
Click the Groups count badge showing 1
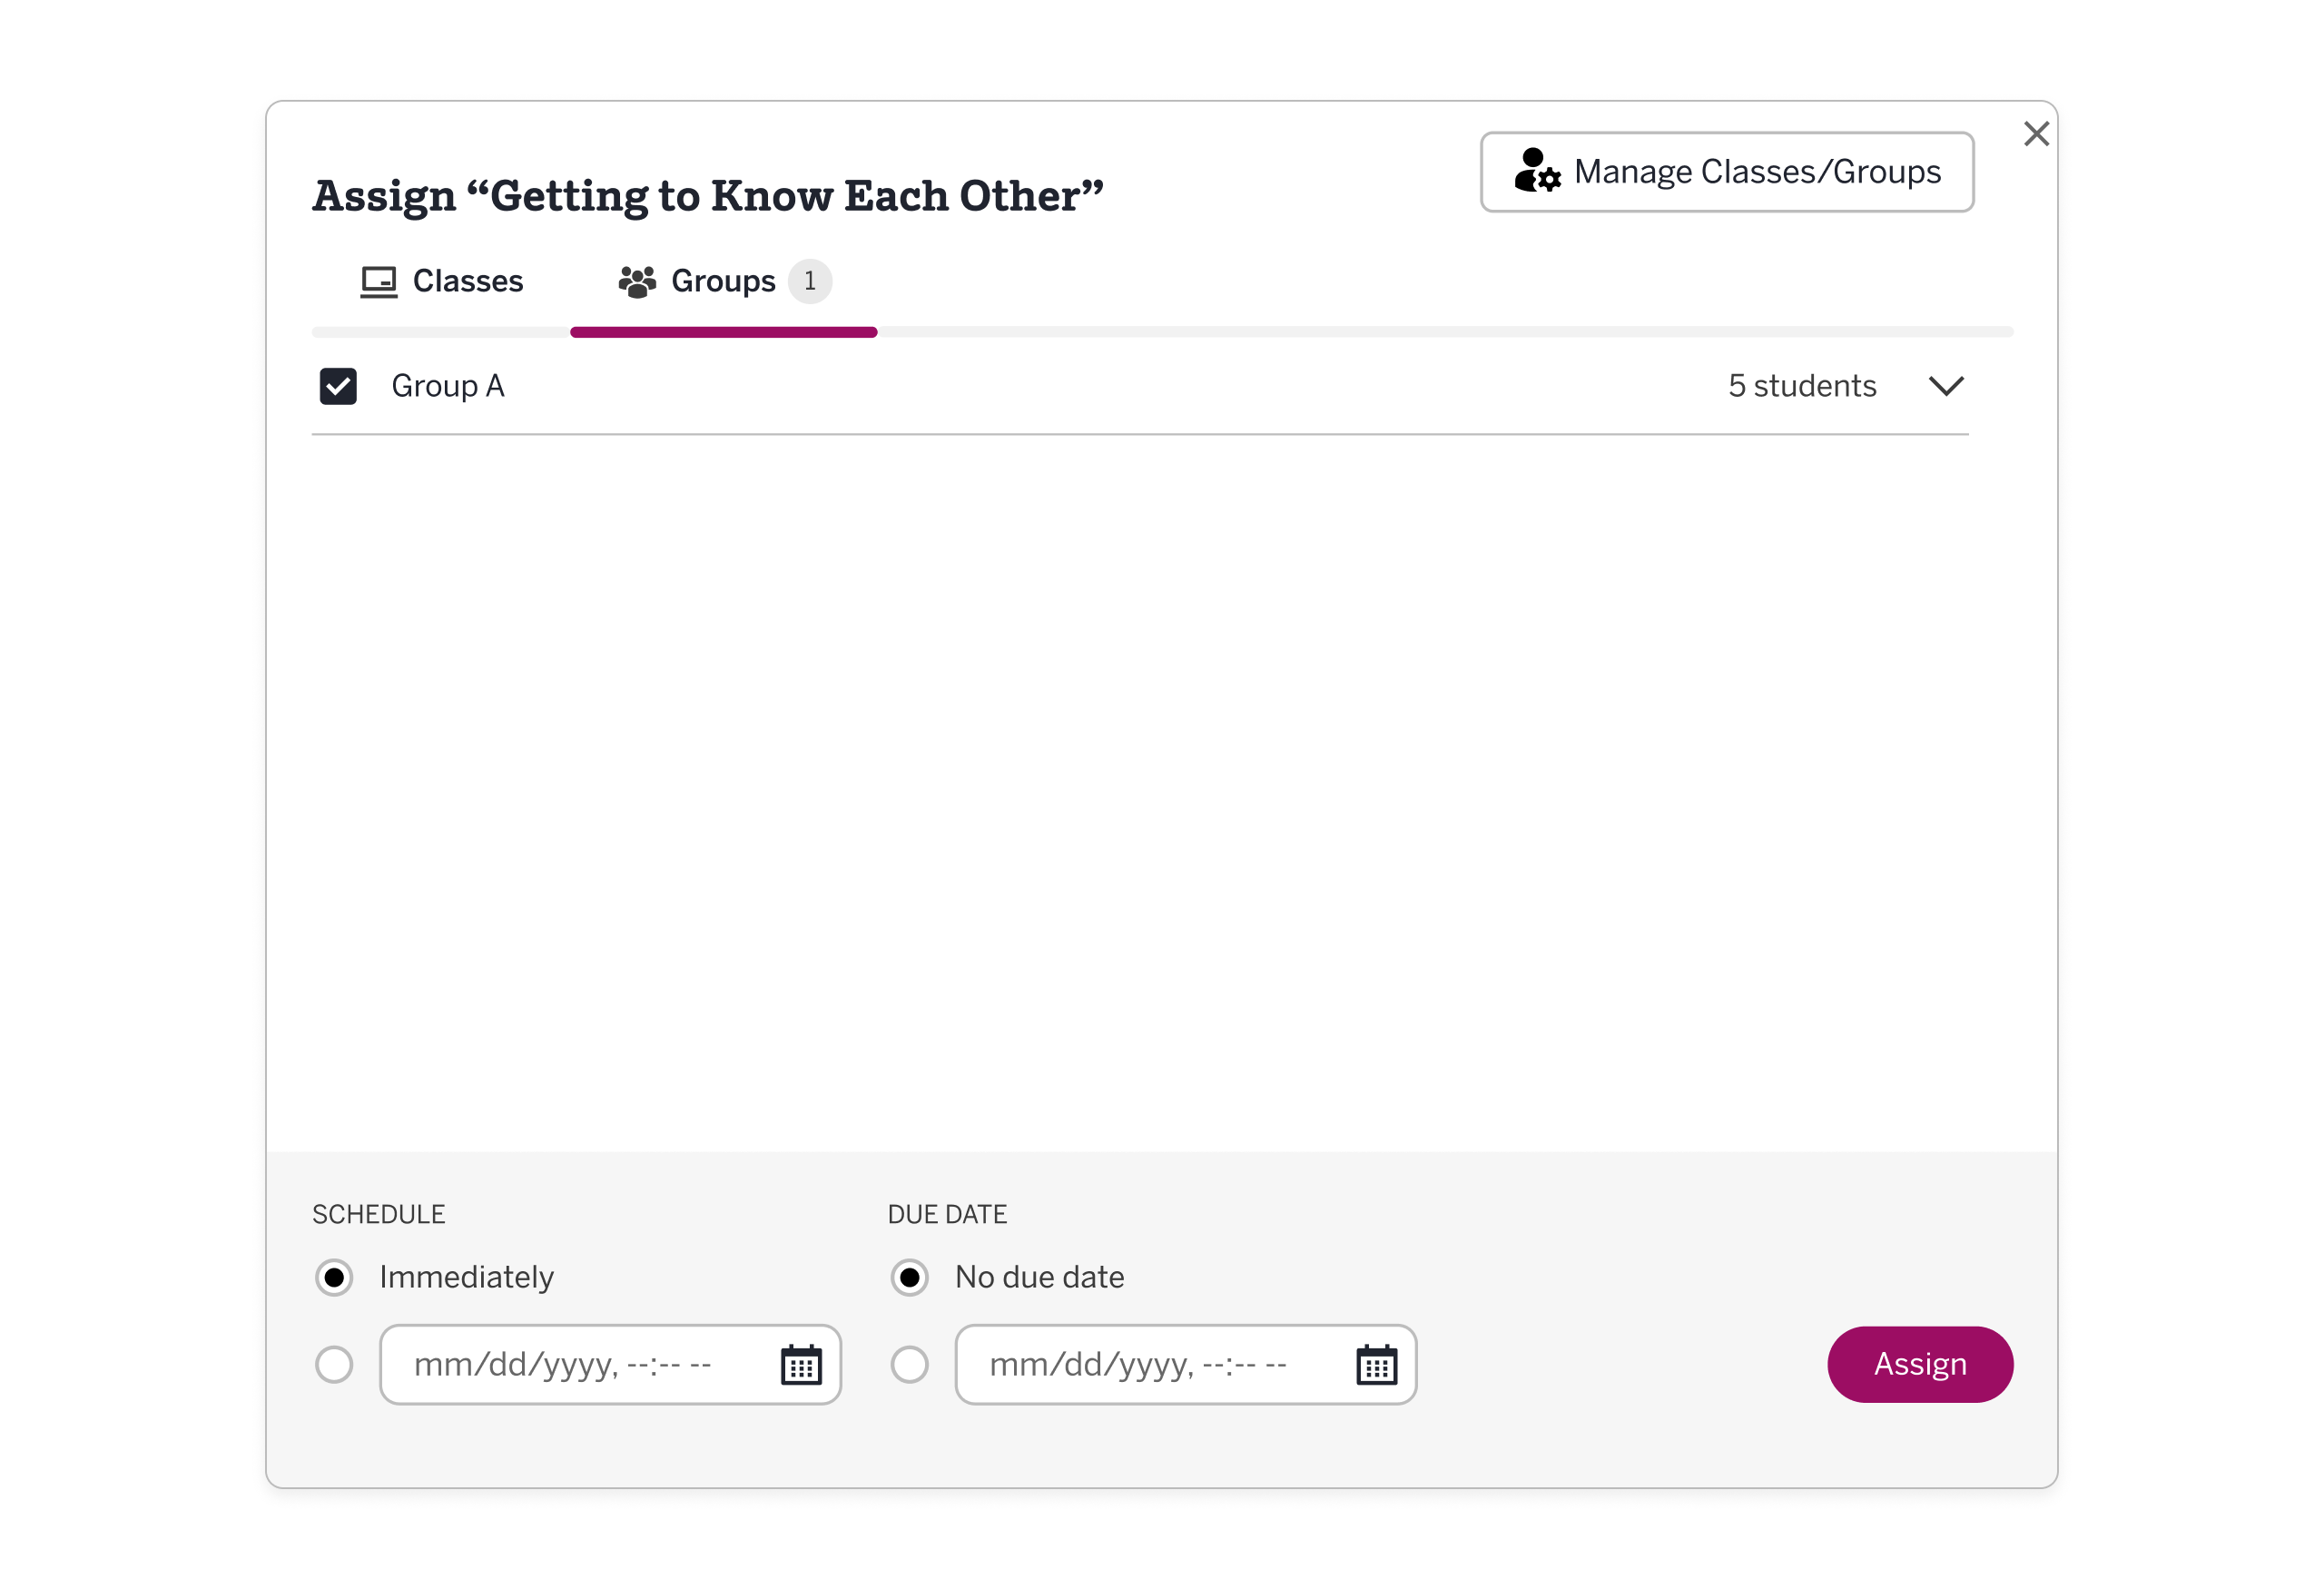809,281
